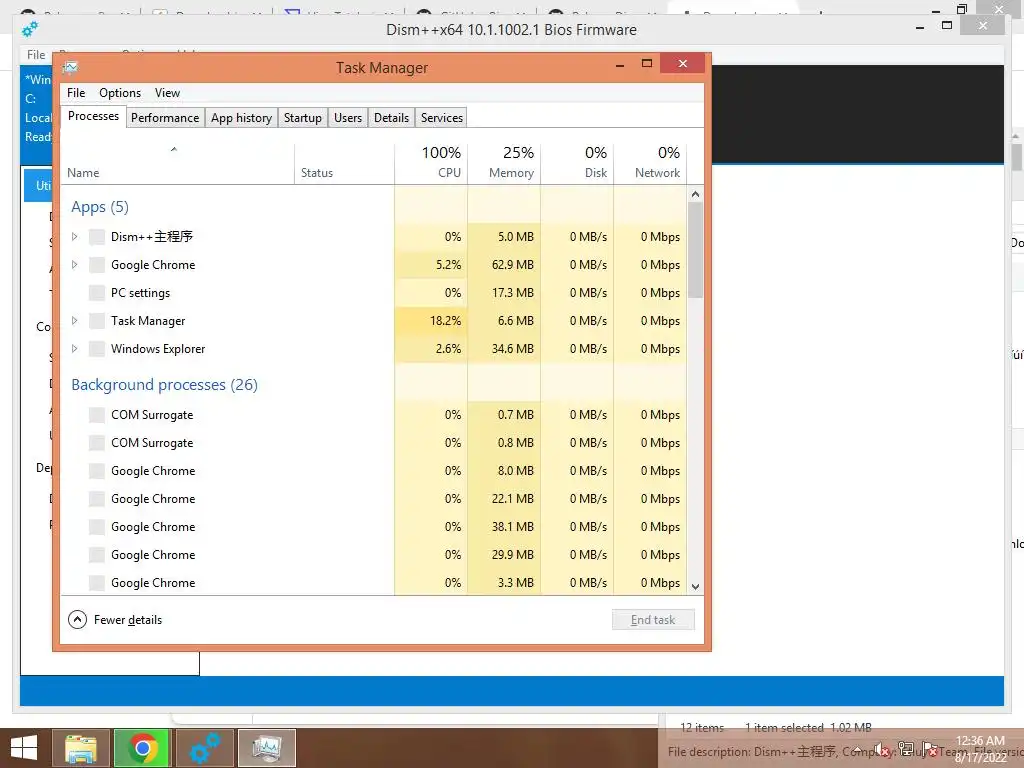Click the taskbar clock showing 12:36 AM

[980, 748]
